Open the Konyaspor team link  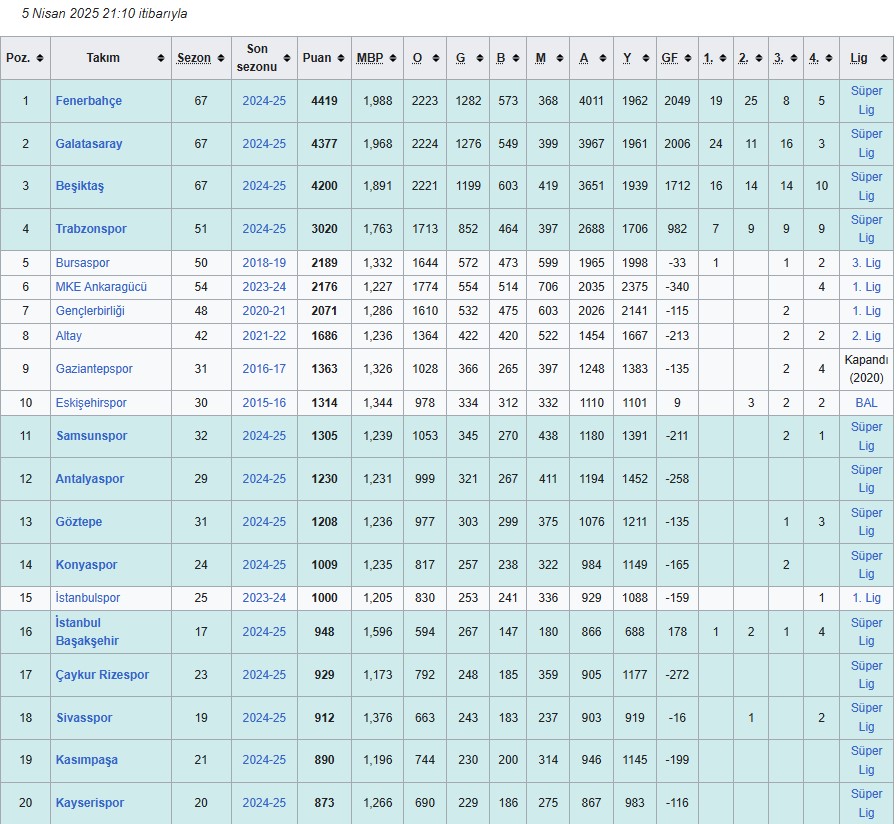click(86, 565)
